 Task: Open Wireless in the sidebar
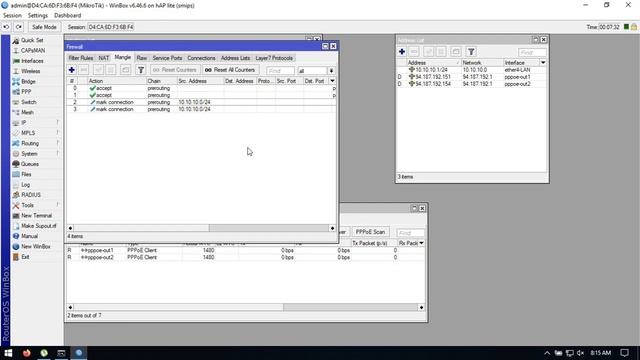(x=30, y=71)
